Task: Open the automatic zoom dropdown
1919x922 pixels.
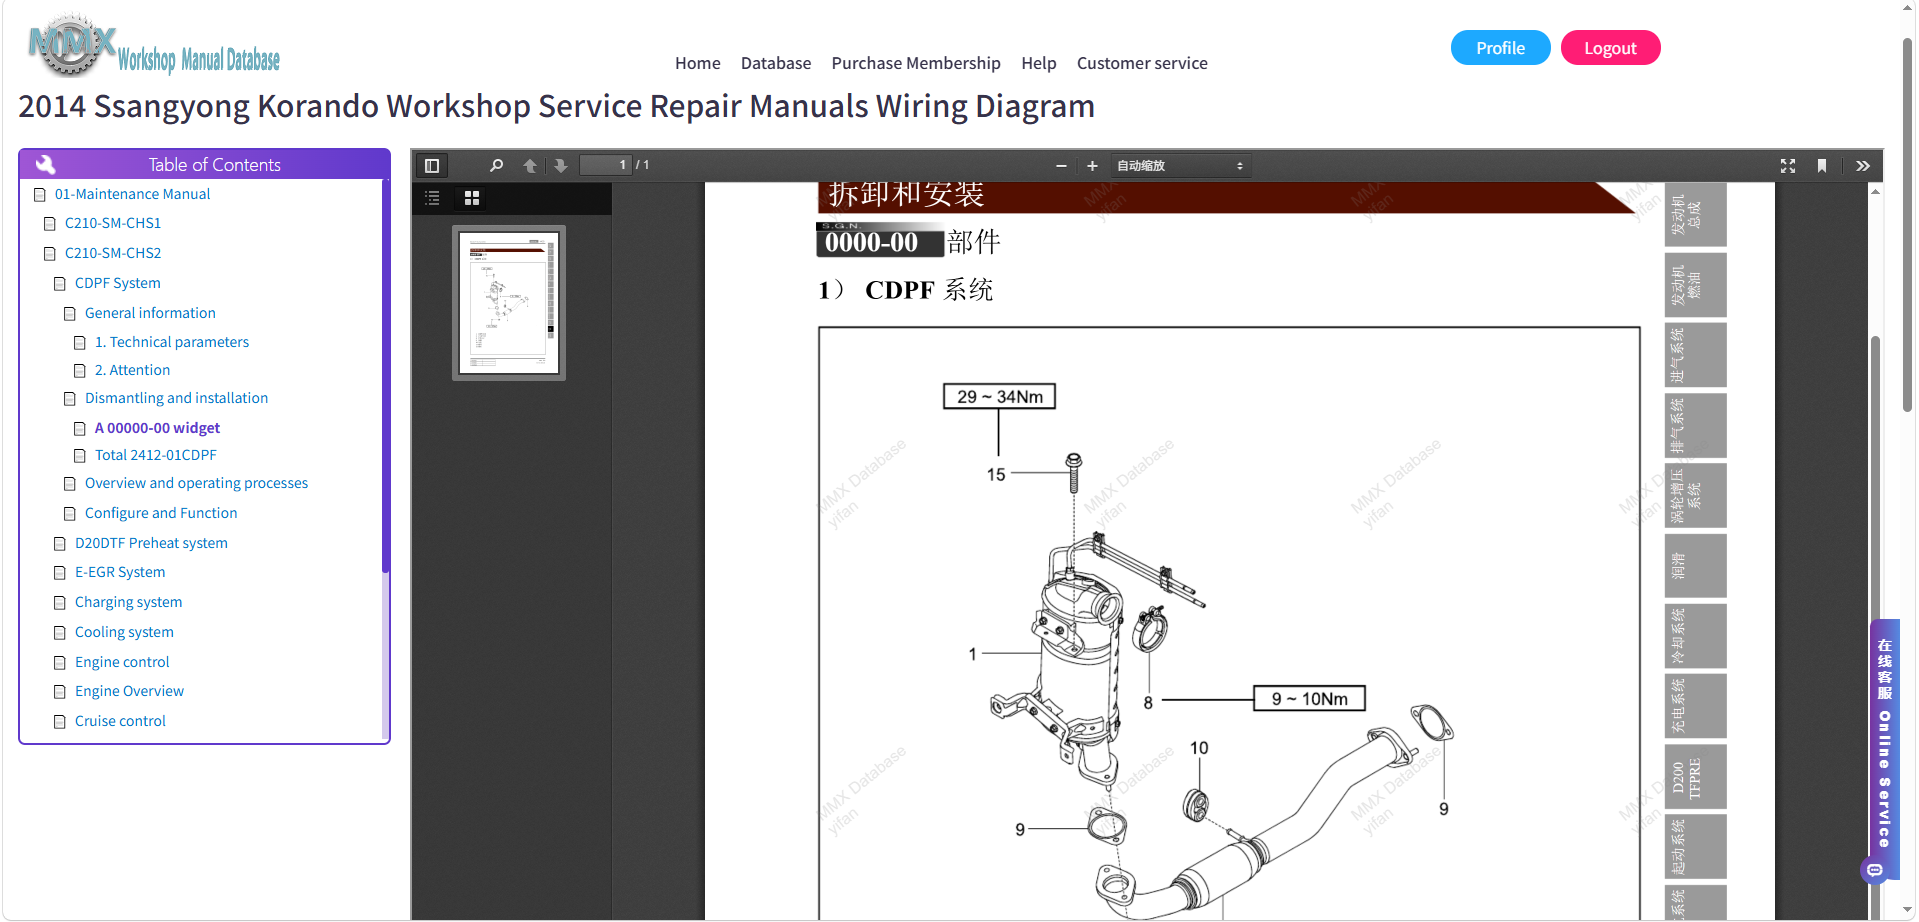Action: click(1180, 166)
